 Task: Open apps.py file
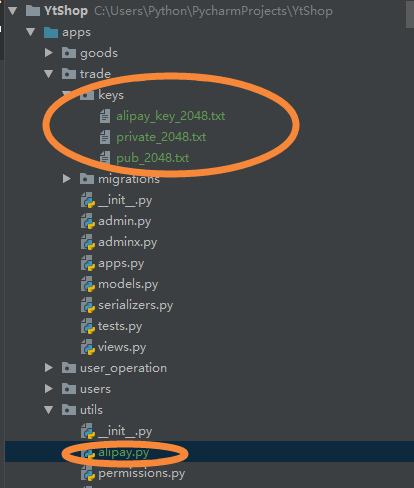(x=121, y=264)
